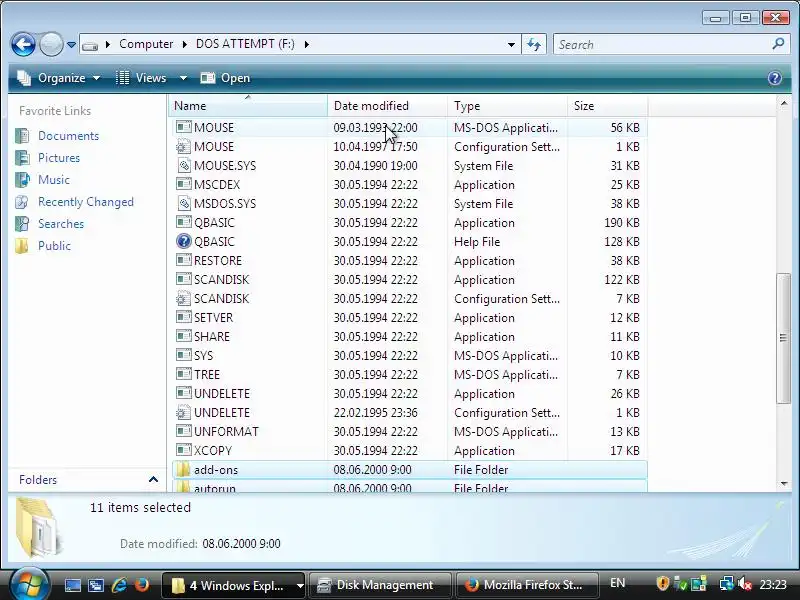Sort by the Size column header
Screen dimensions: 800x600
click(607, 106)
